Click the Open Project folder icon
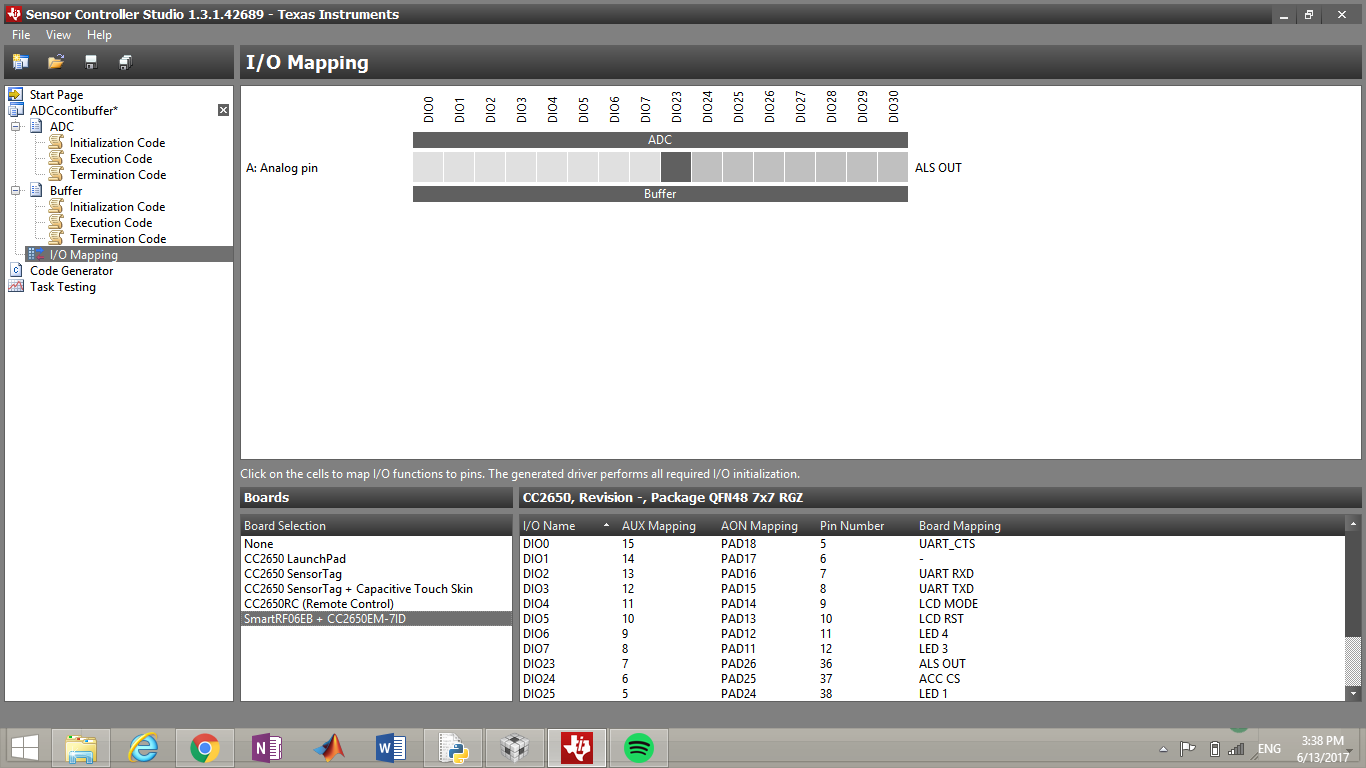Screen dimensions: 1366x768 [x=56, y=62]
